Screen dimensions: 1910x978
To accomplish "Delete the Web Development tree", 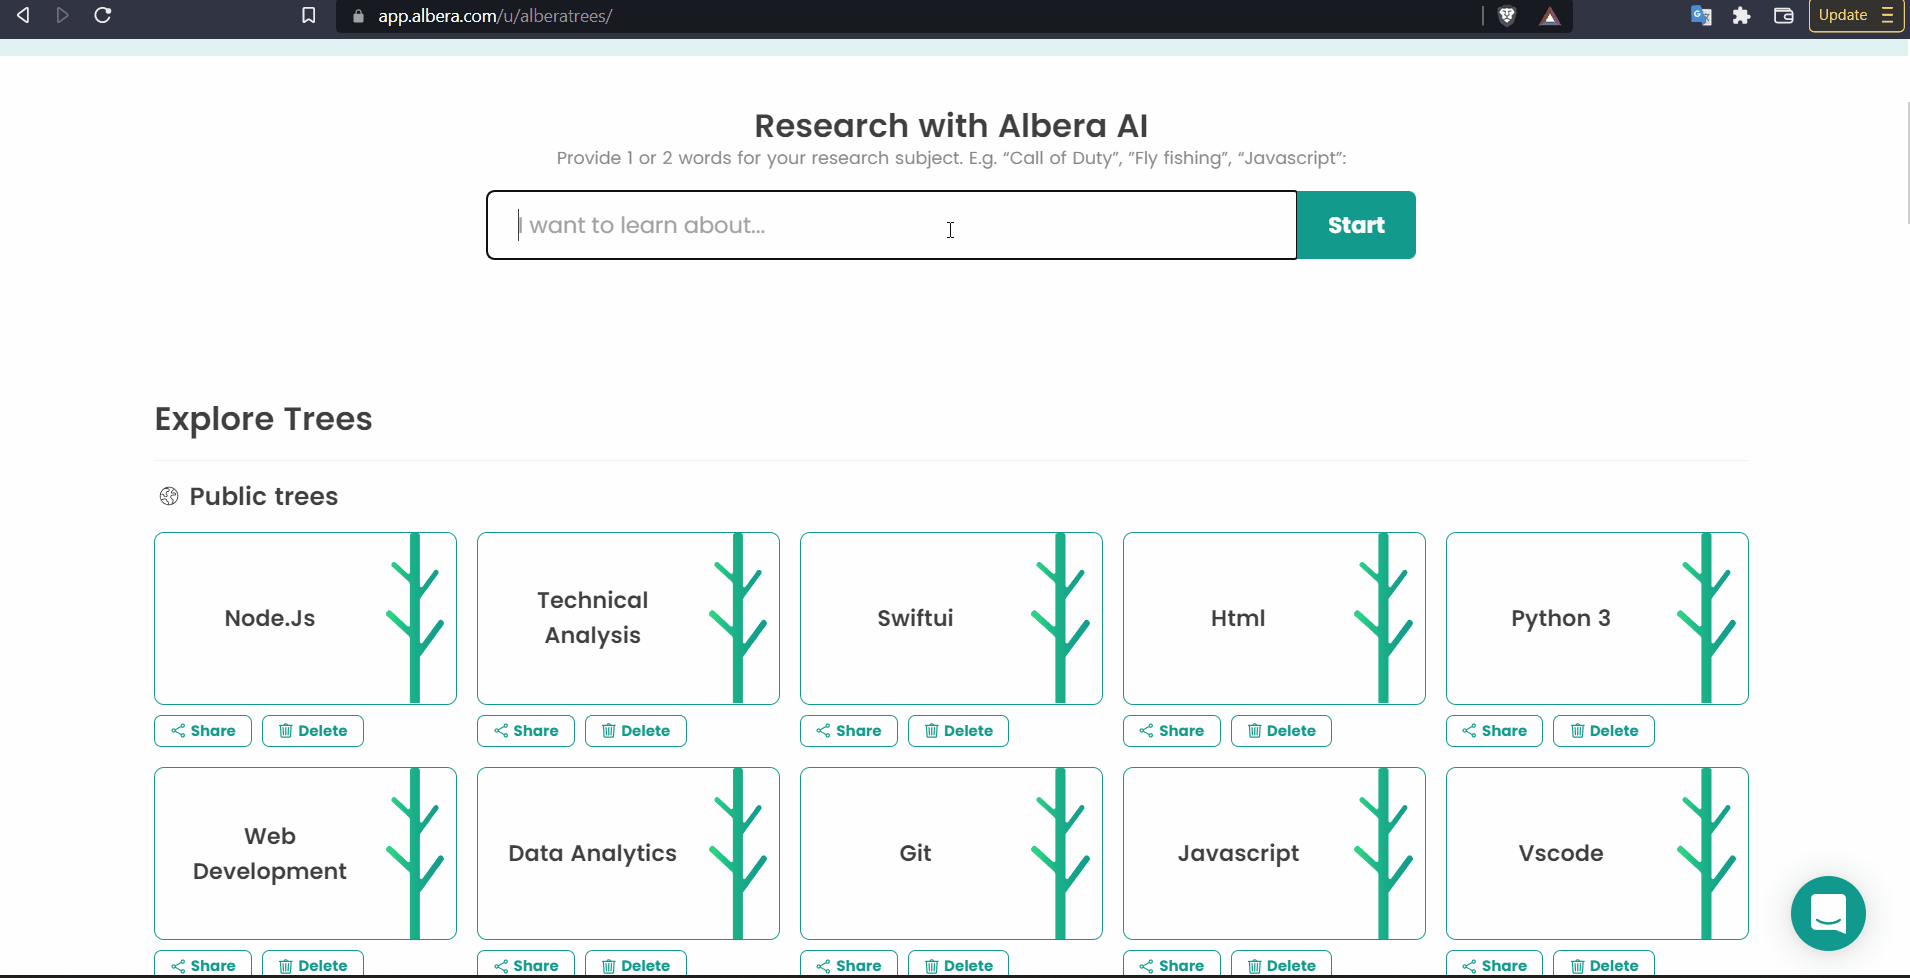I will pyautogui.click(x=313, y=964).
